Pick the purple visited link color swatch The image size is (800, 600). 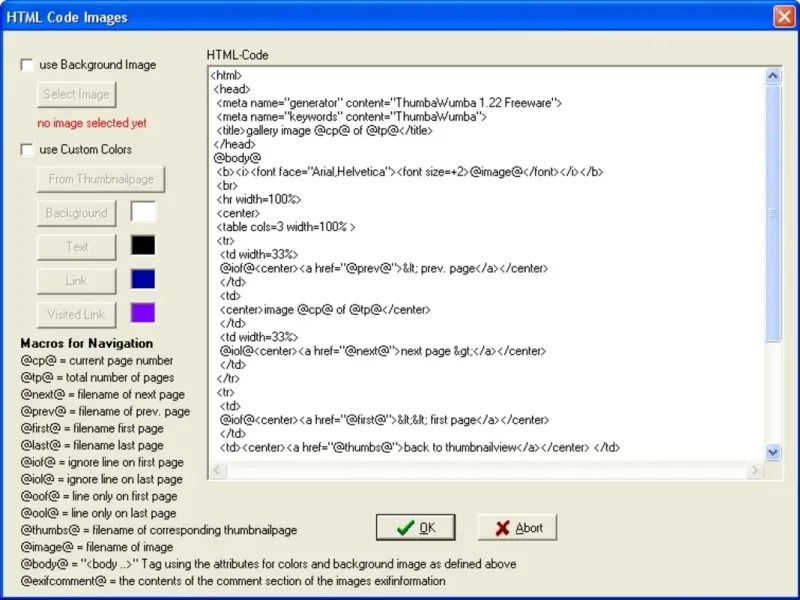[143, 313]
